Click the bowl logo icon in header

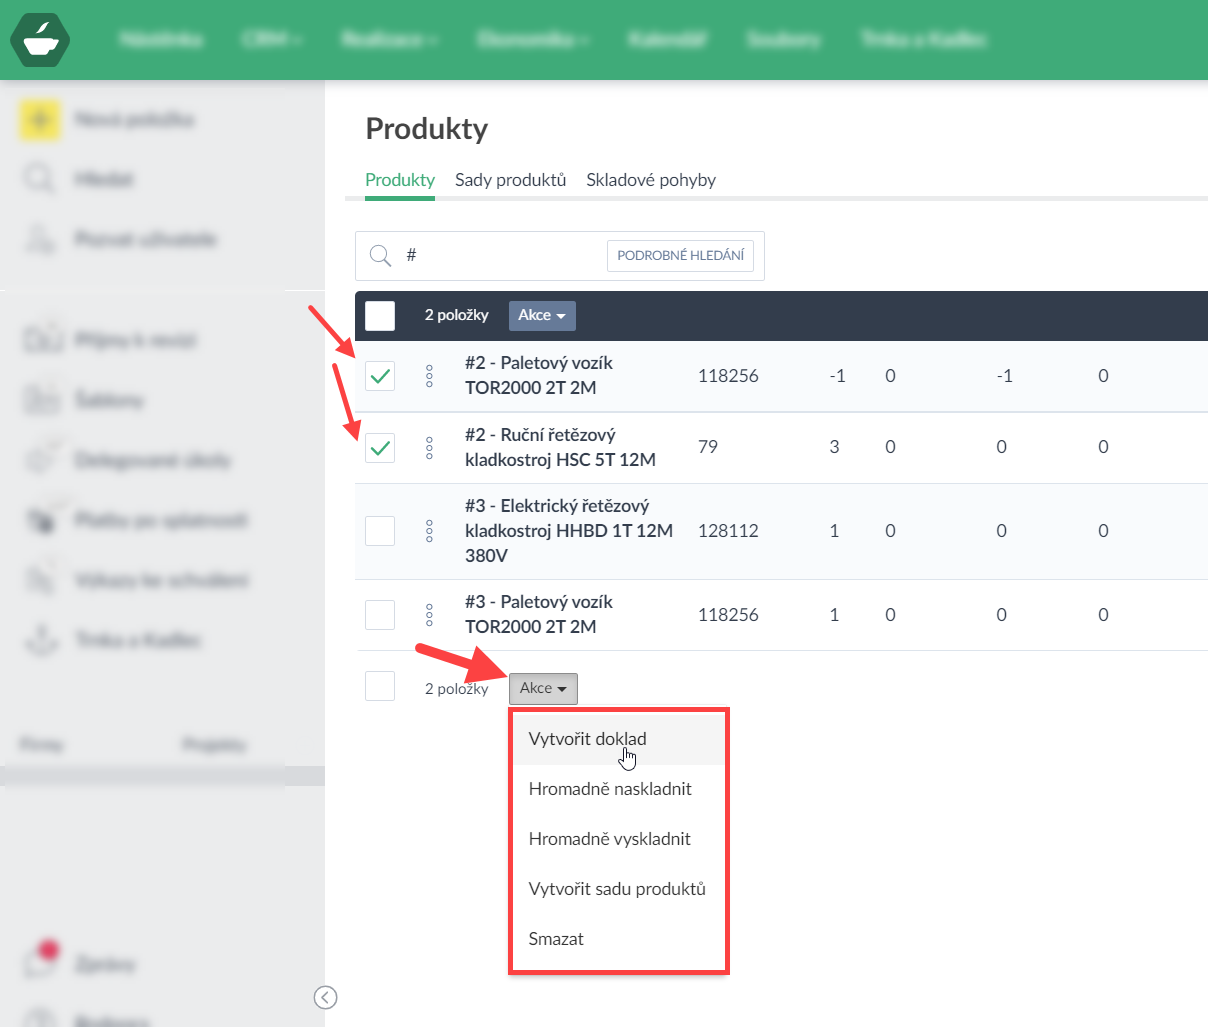40,40
